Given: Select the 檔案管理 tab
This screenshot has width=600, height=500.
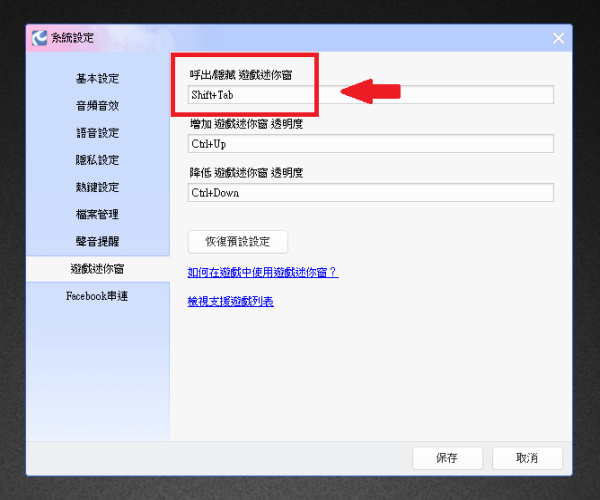Looking at the screenshot, I should pos(97,214).
